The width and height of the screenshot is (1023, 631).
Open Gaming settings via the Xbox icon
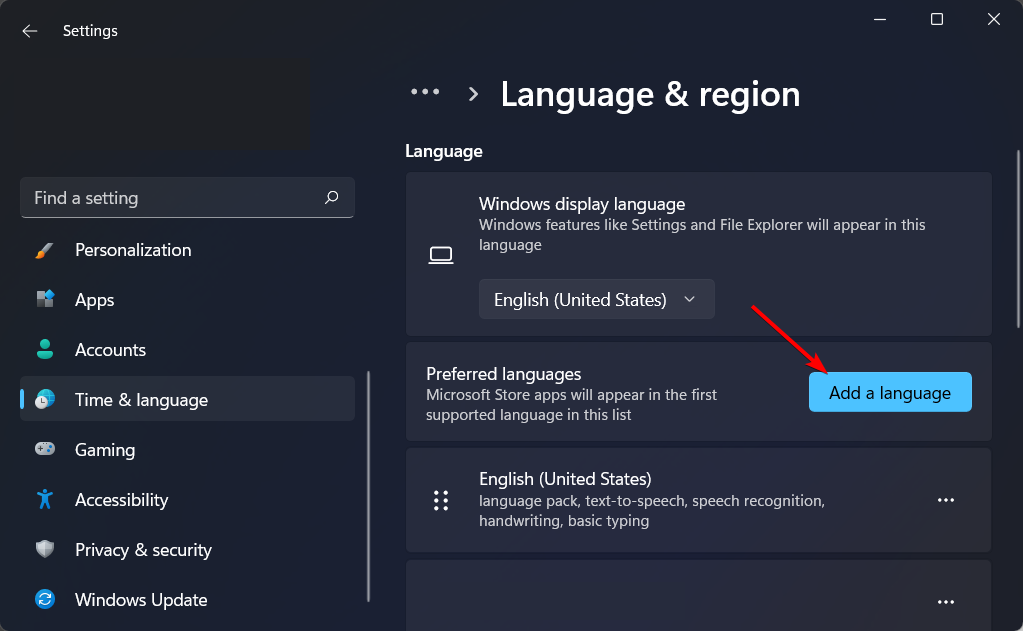tap(44, 449)
